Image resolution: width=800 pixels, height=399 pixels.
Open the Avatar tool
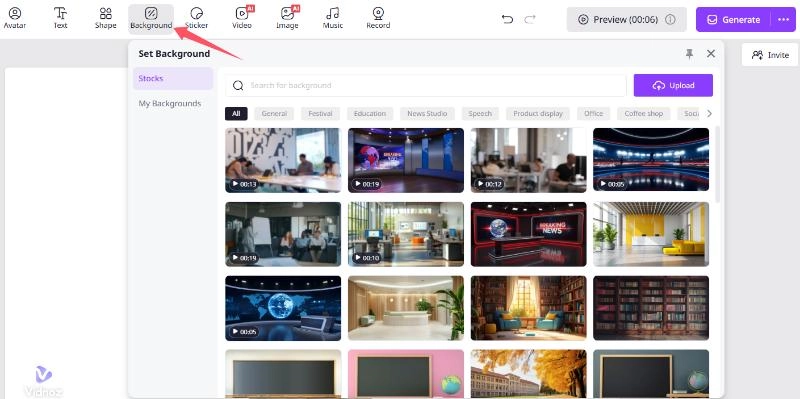point(15,18)
